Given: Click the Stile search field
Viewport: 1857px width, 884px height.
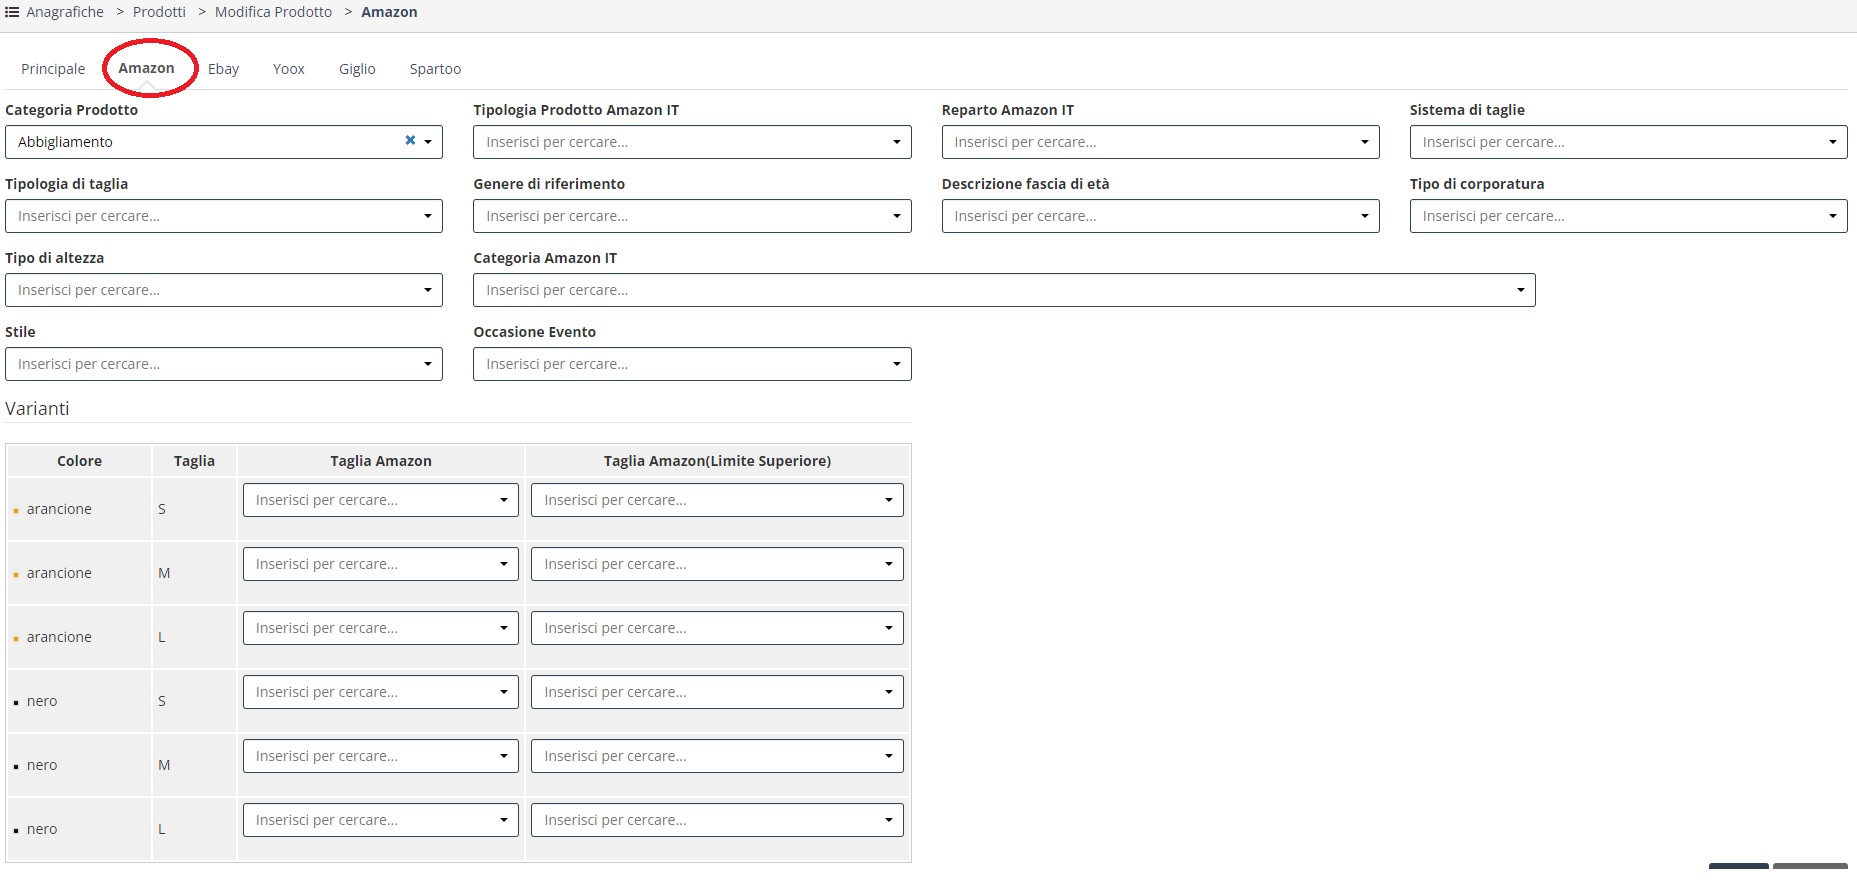Looking at the screenshot, I should point(210,364).
